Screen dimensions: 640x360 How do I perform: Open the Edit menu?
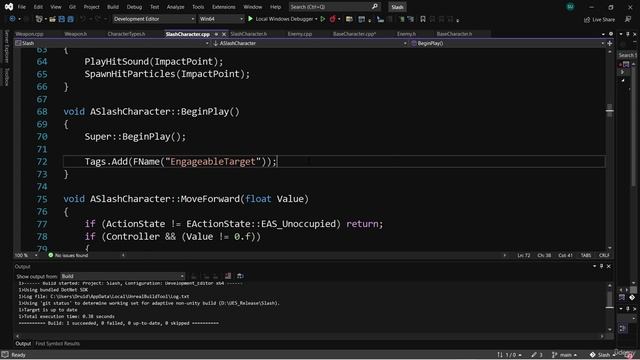pyautogui.click(x=38, y=7)
